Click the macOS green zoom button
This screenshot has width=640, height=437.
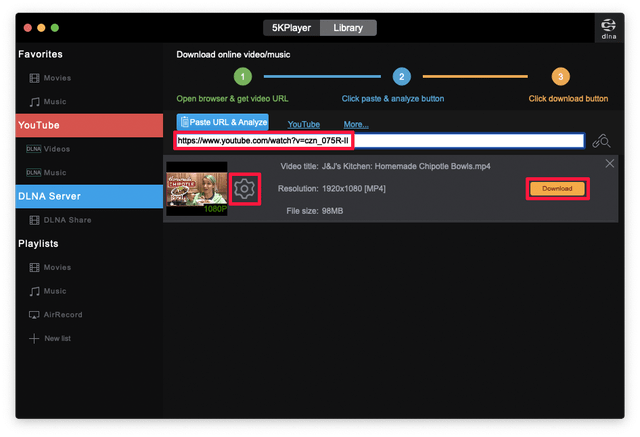pos(55,28)
